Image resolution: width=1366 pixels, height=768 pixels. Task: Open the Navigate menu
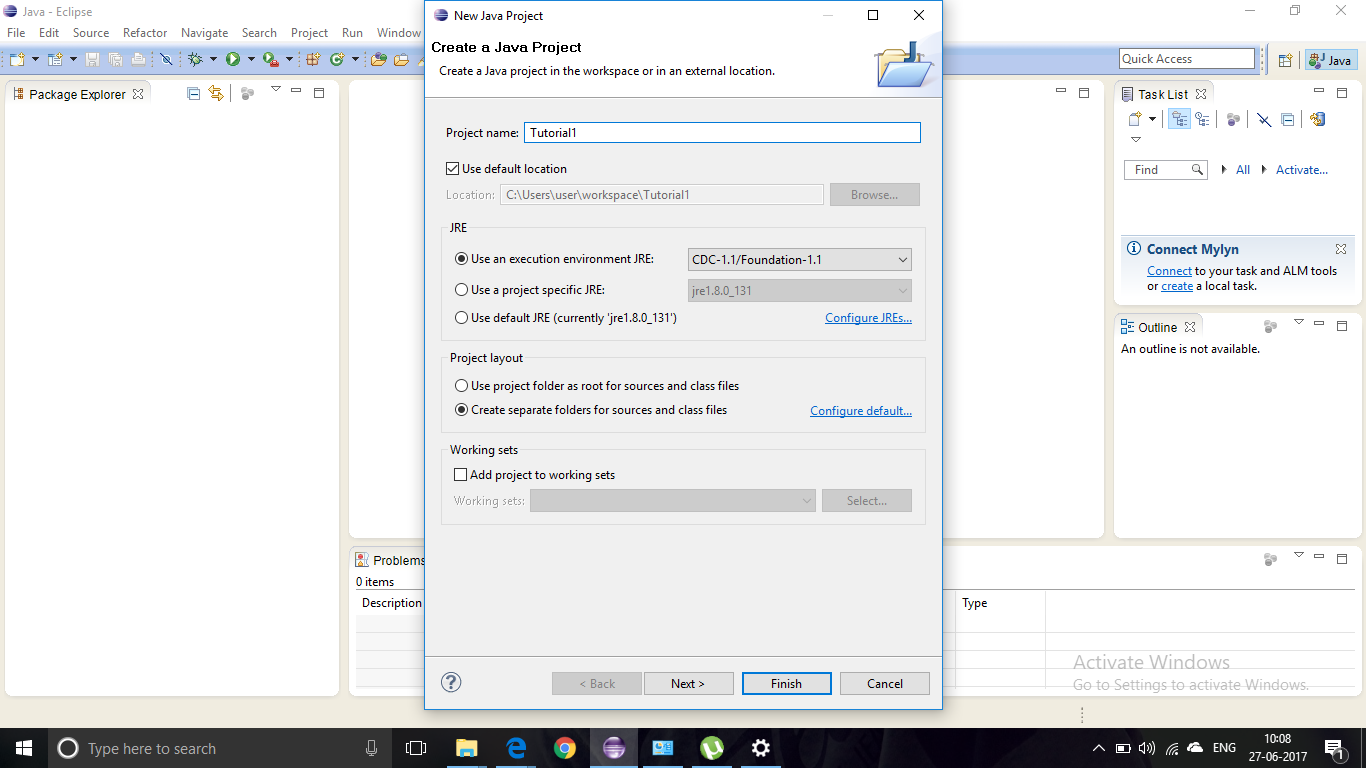pos(204,33)
